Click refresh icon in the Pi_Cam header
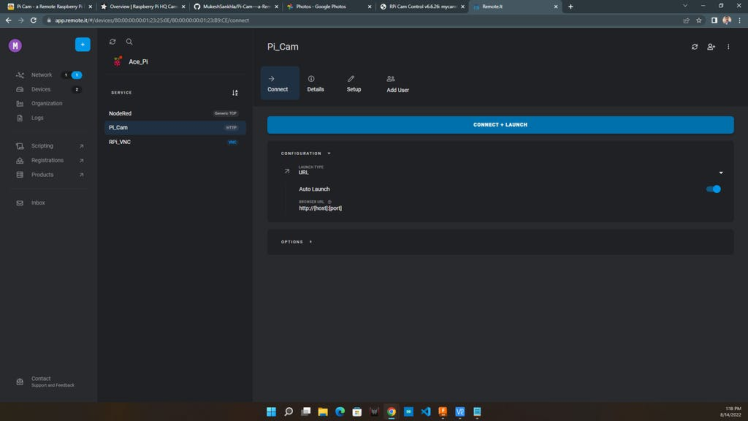The height and width of the screenshot is (421, 748). pyautogui.click(x=695, y=47)
